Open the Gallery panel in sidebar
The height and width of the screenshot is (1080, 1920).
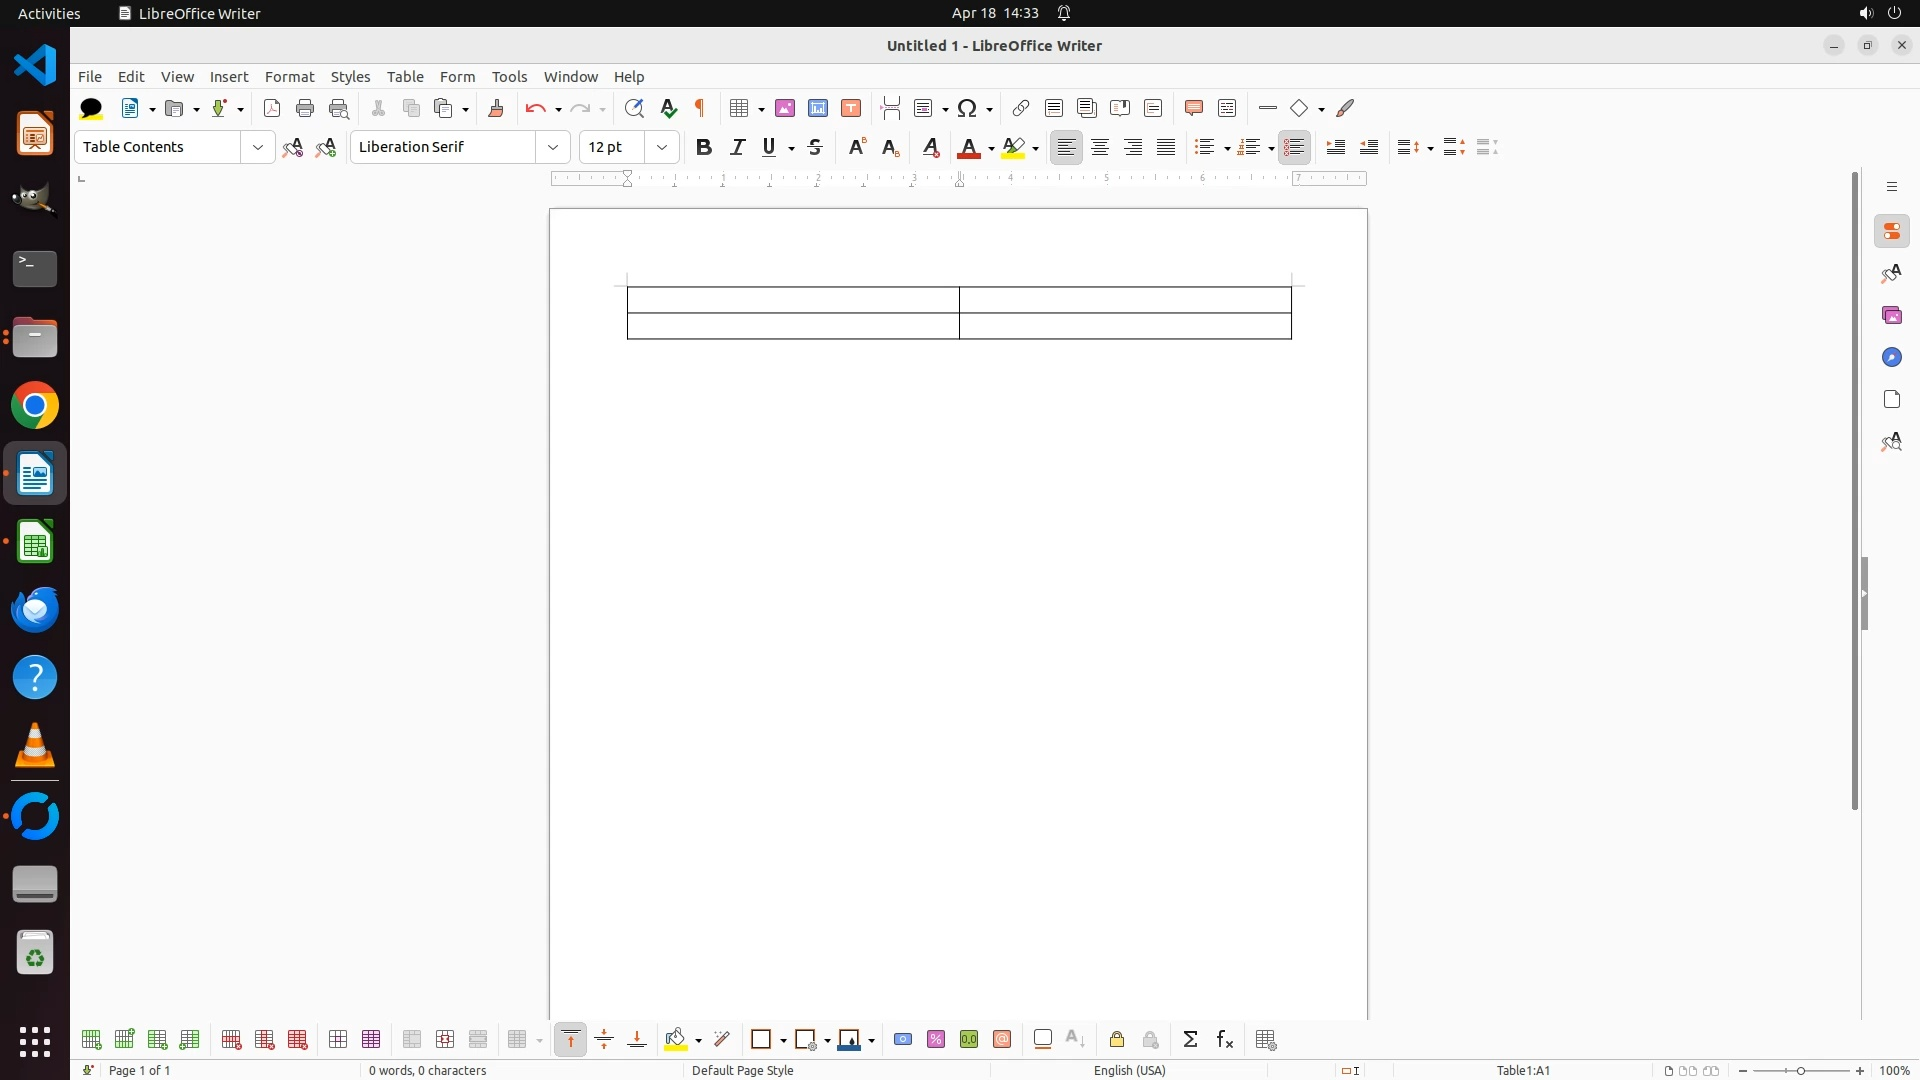[1891, 315]
